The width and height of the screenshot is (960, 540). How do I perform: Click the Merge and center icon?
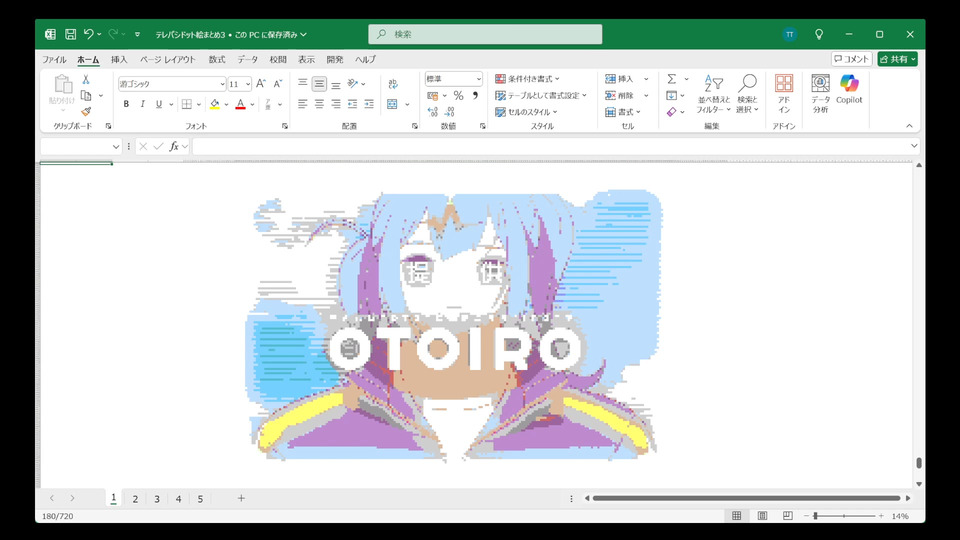(392, 104)
